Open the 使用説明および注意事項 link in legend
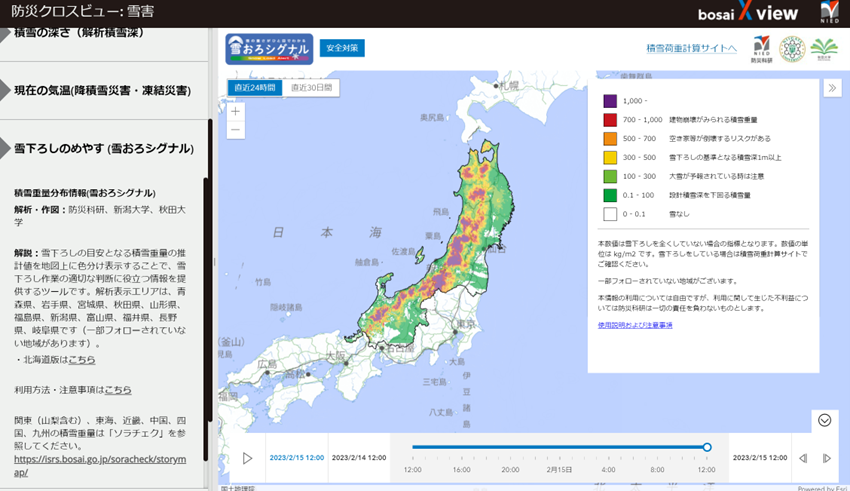 (635, 325)
